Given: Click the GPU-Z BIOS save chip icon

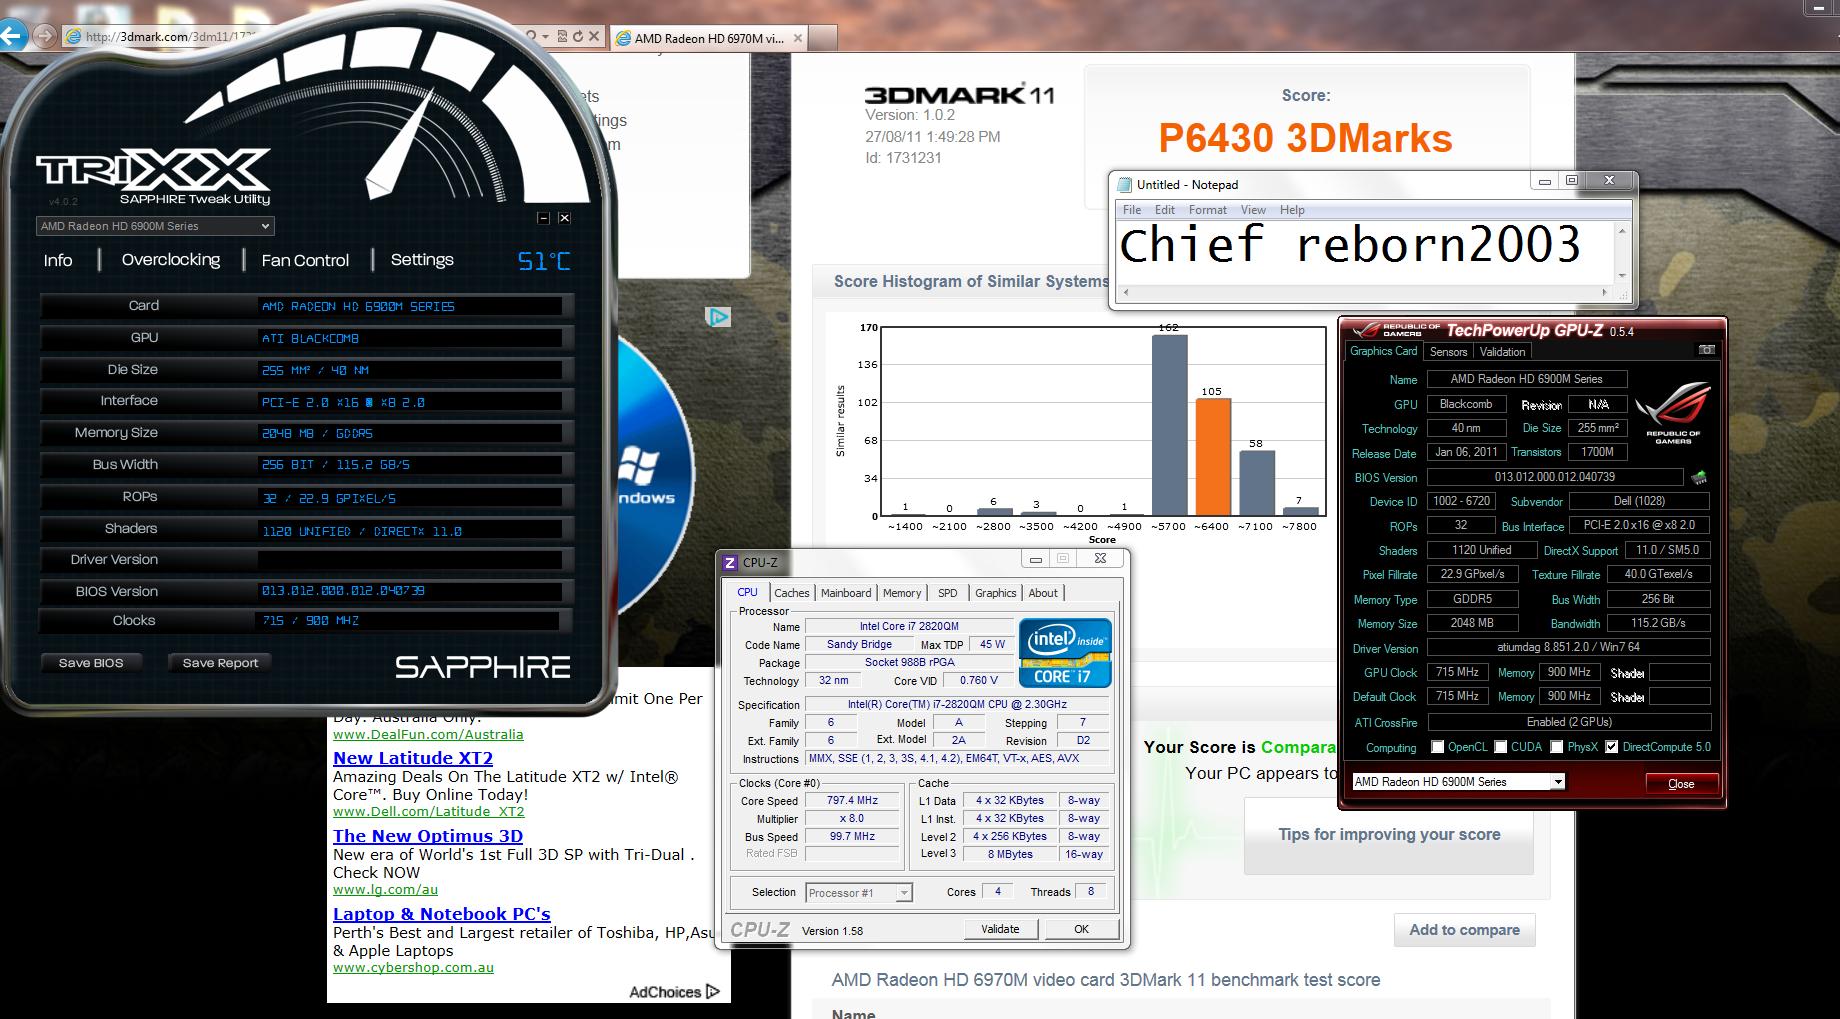Looking at the screenshot, I should [x=1698, y=477].
